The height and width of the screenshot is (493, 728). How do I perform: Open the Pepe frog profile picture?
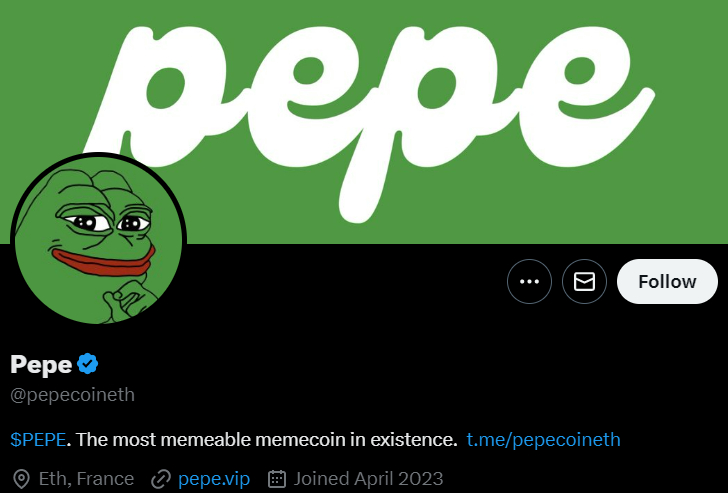coord(98,240)
